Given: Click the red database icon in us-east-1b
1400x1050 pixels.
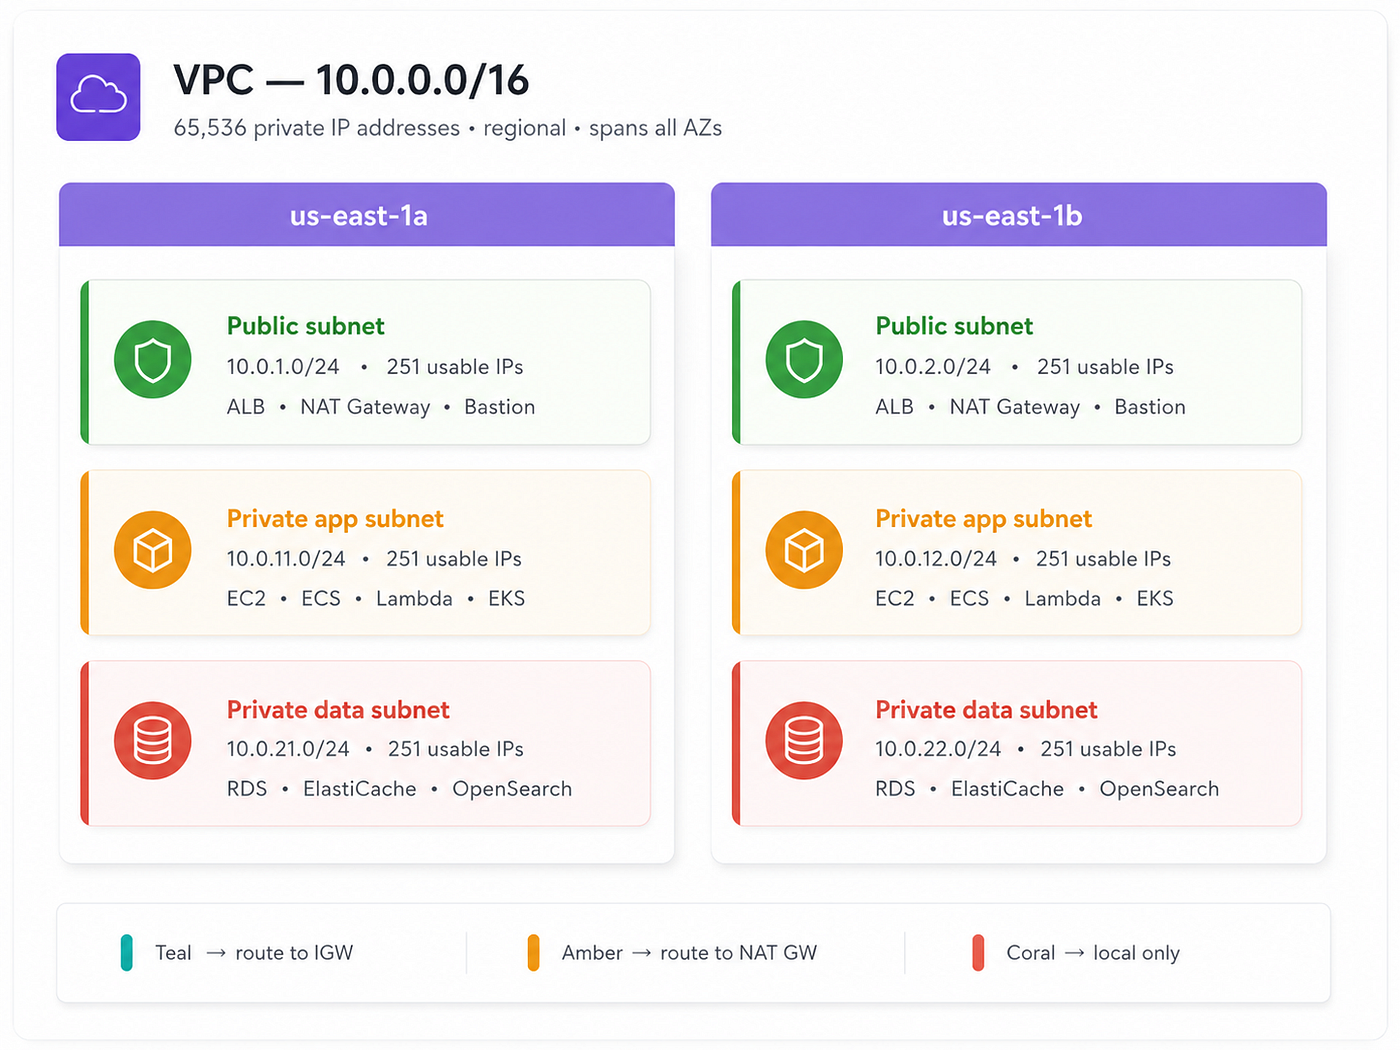Looking at the screenshot, I should [804, 741].
